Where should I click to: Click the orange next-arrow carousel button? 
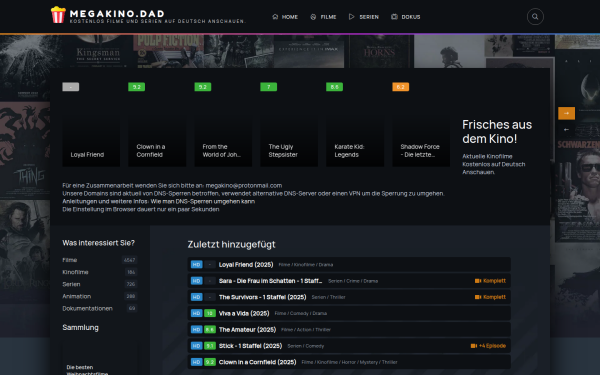click(566, 113)
